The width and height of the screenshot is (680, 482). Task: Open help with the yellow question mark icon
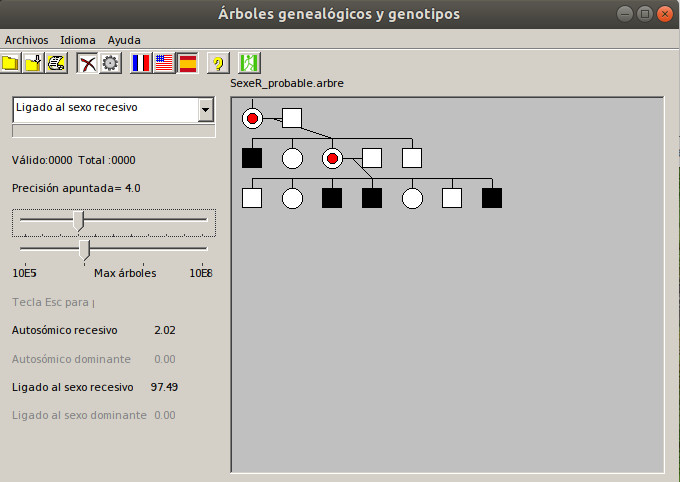click(x=217, y=63)
